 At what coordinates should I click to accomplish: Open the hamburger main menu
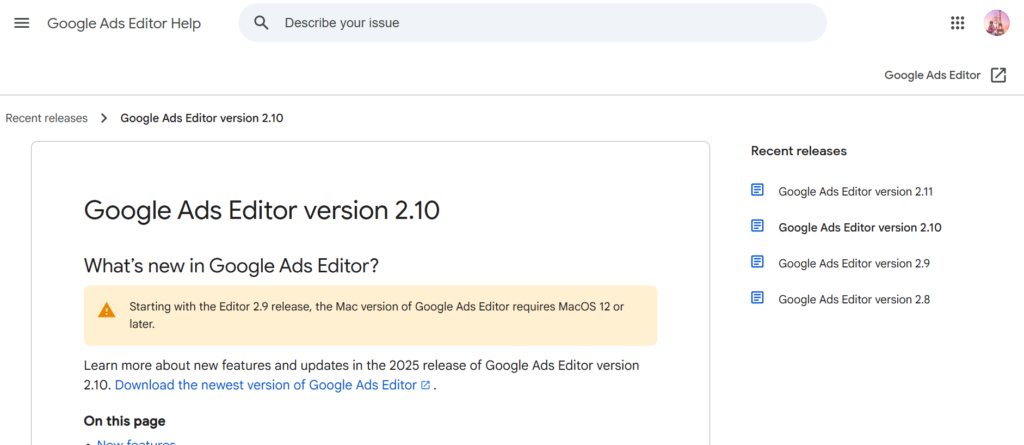coord(22,23)
